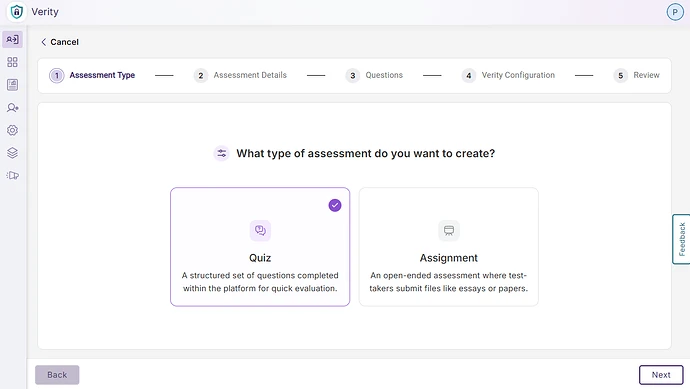Go to step 4 Verity Configuration
The image size is (690, 389).
point(508,76)
